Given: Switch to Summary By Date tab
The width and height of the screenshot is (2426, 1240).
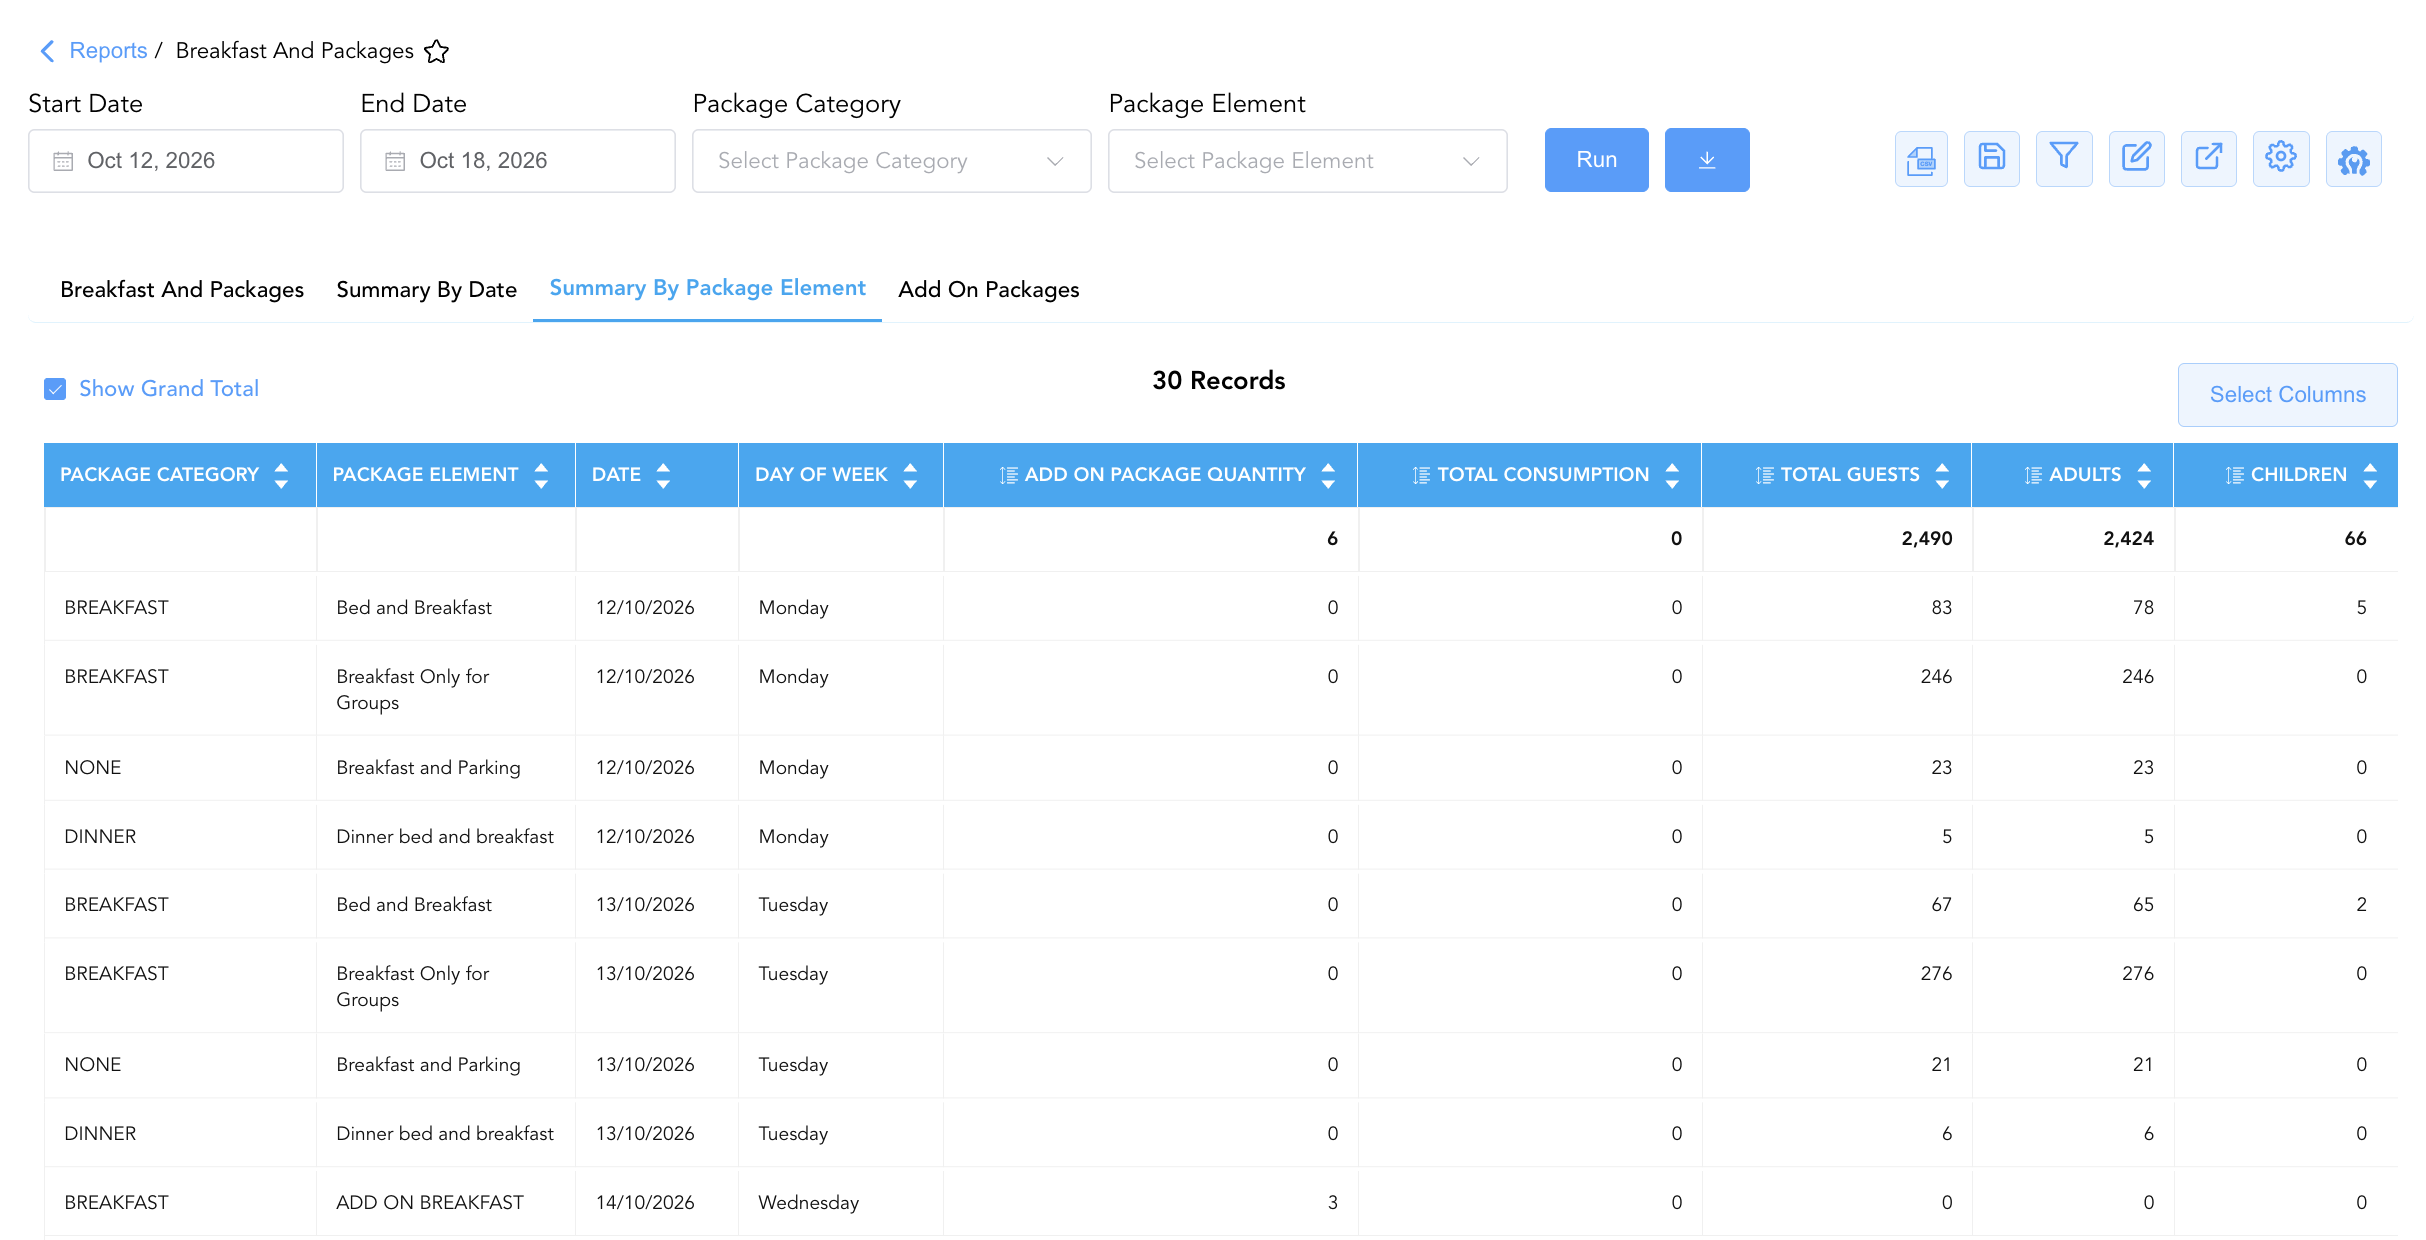Looking at the screenshot, I should (427, 290).
